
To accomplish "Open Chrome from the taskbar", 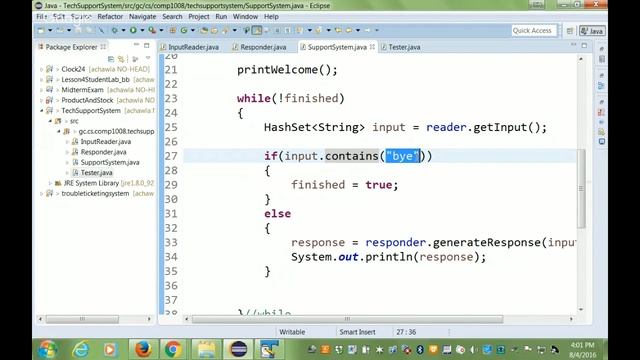I will (173, 349).
